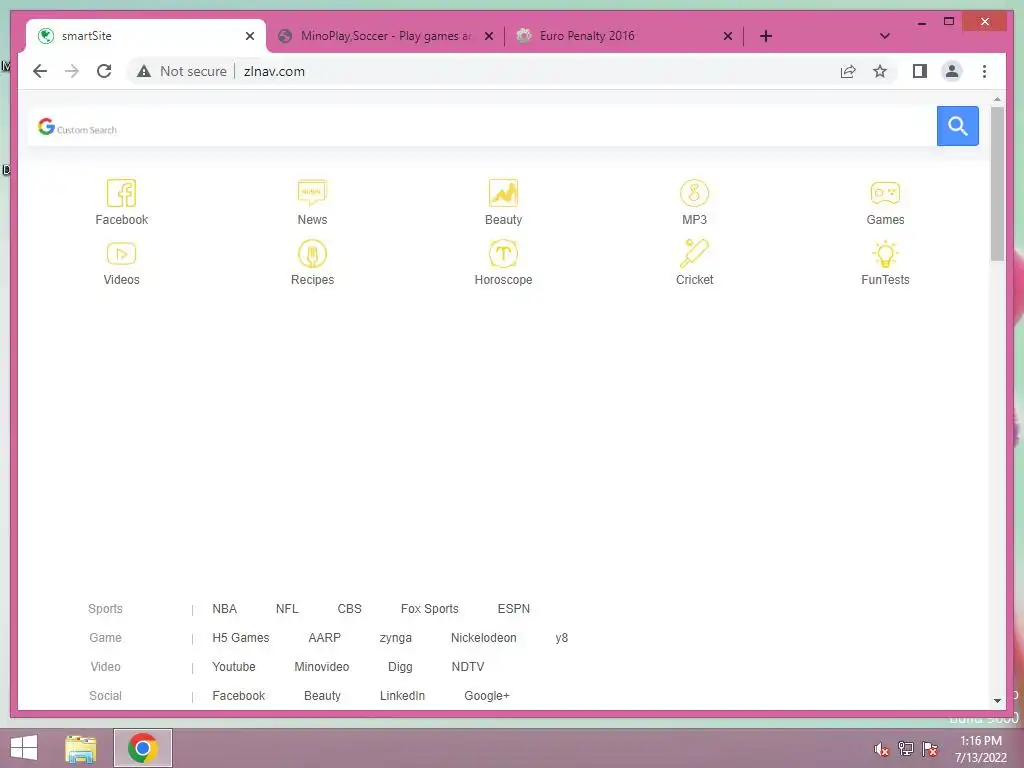Focus the Google Custom Search field
Viewport: 1024px width, 768px height.
482,126
